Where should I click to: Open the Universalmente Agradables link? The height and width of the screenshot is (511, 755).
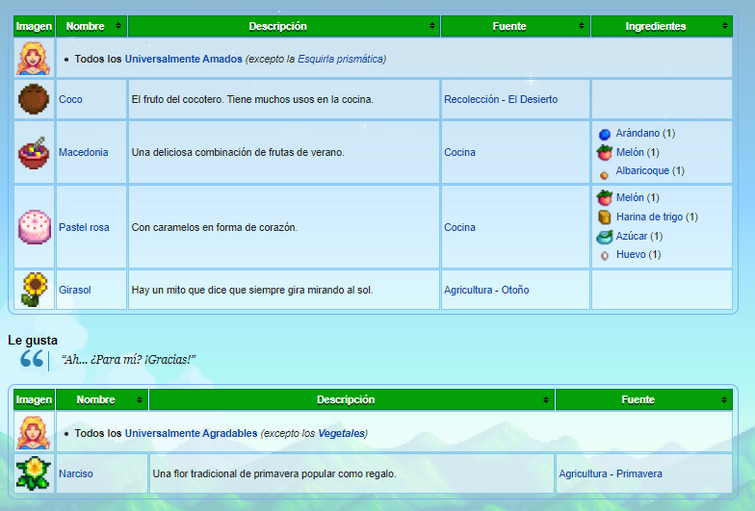point(191,433)
